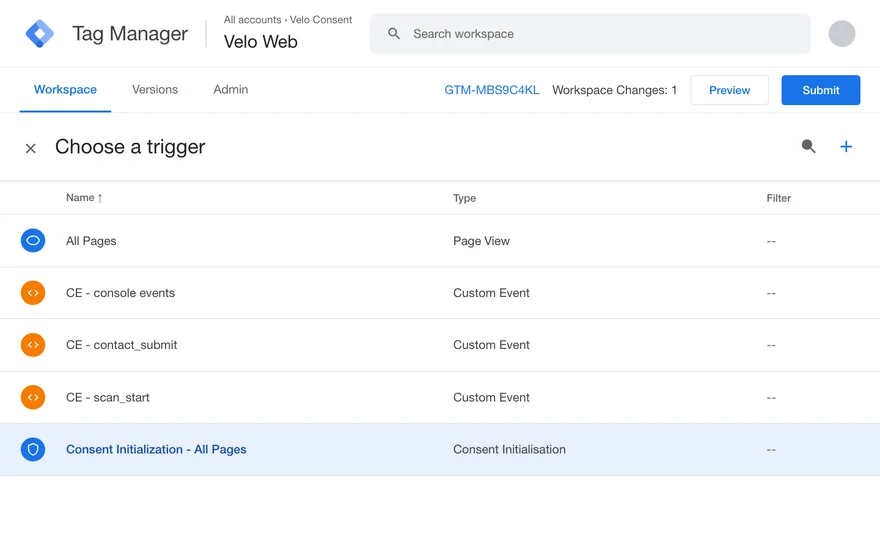Click the All Pages page view icon

click(x=33, y=241)
